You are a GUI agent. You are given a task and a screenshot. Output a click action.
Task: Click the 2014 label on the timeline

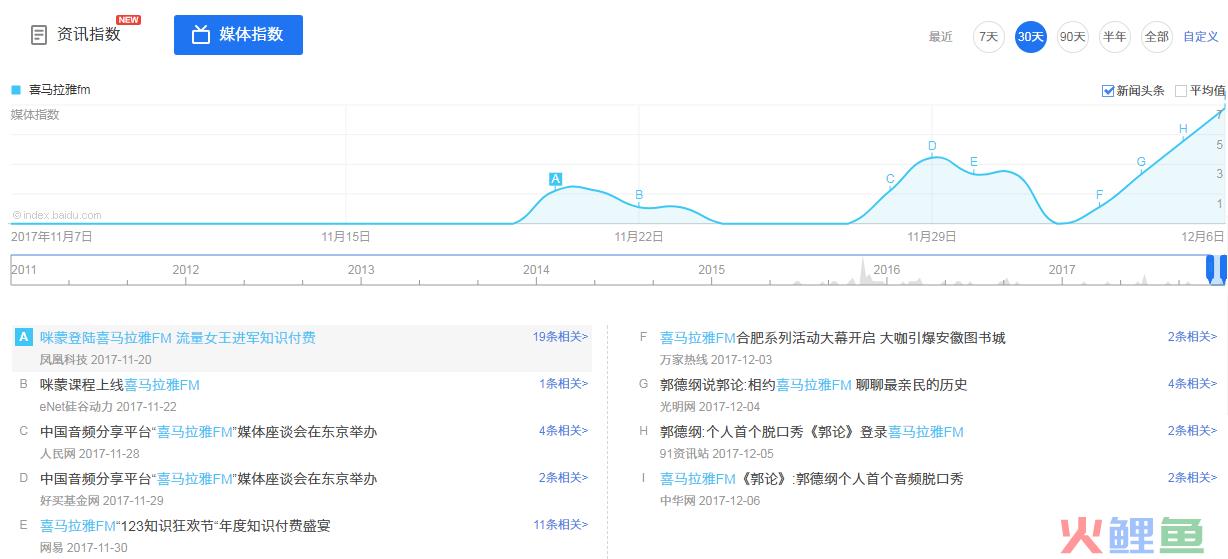pyautogui.click(x=536, y=270)
